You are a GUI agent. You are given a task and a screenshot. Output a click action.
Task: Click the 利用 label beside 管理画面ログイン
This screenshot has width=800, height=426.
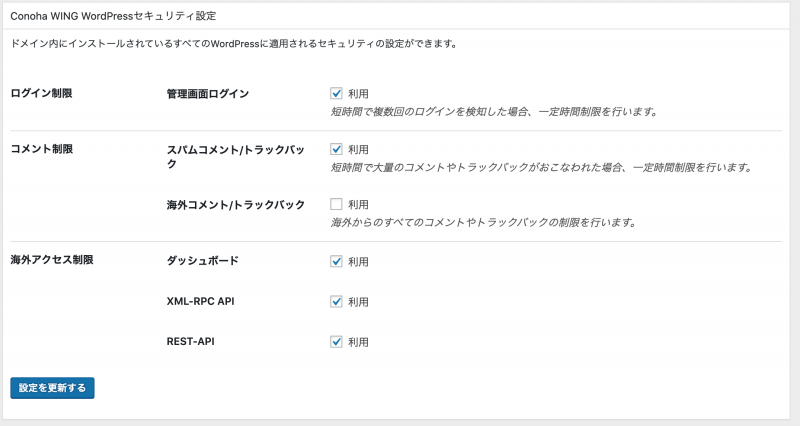[358, 94]
